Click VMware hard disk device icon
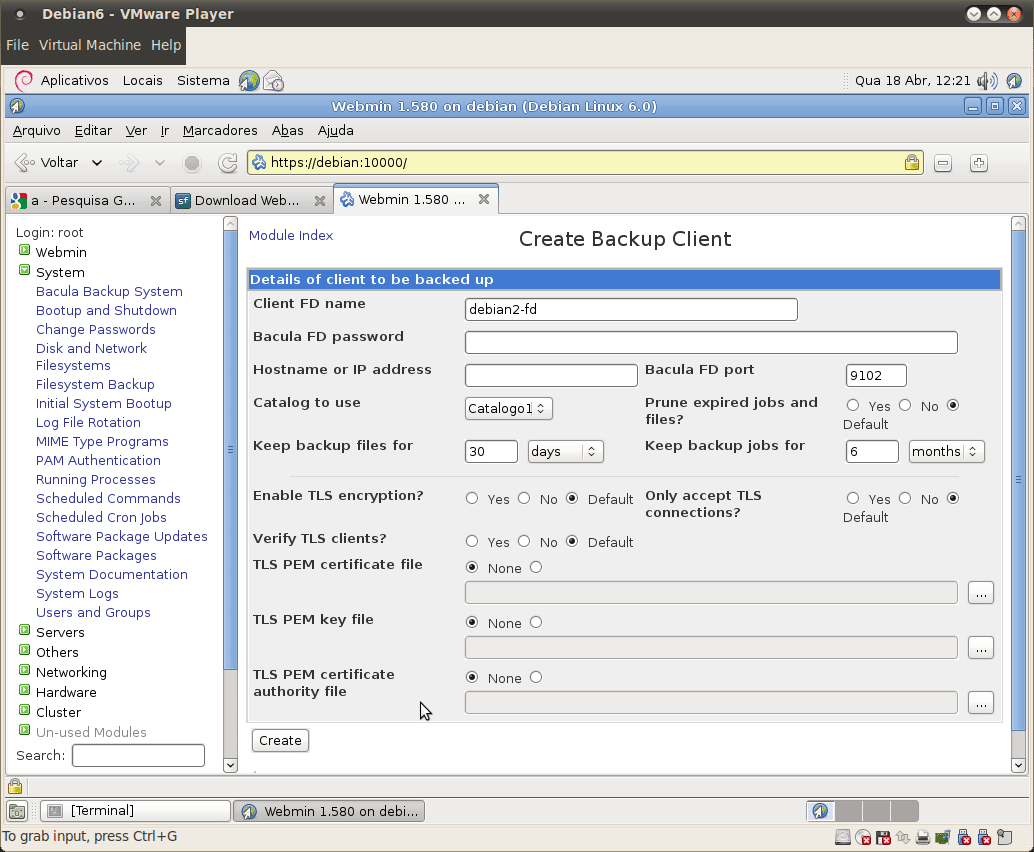 pyautogui.click(x=842, y=837)
